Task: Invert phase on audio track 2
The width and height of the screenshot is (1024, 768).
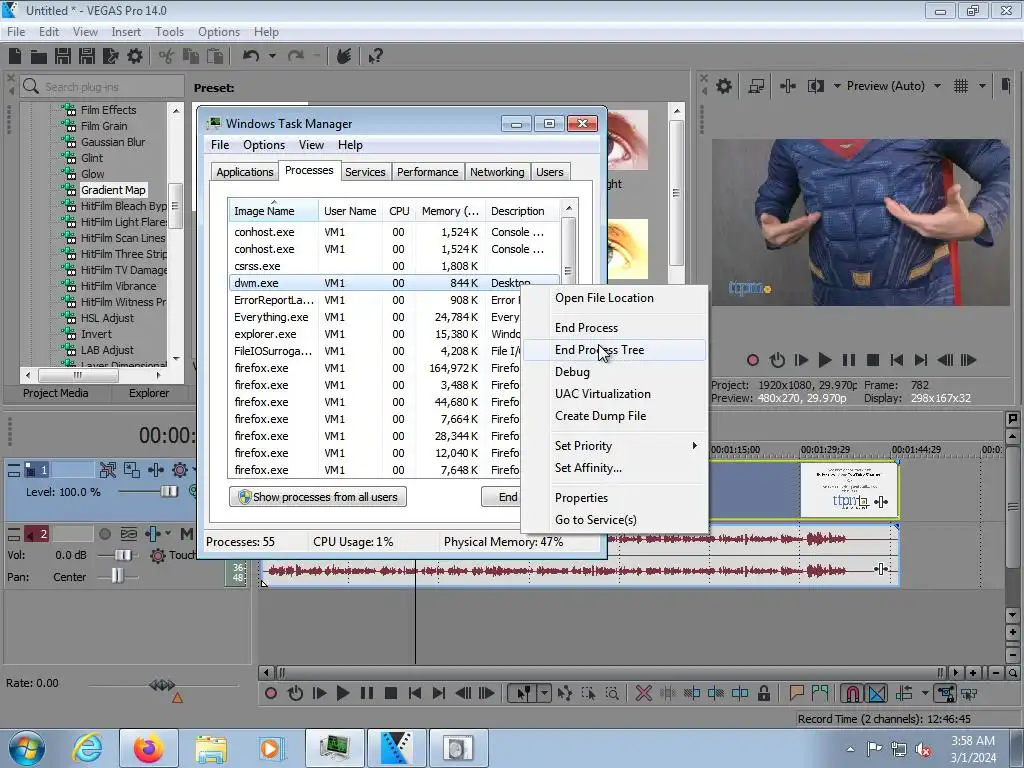Action: click(129, 534)
